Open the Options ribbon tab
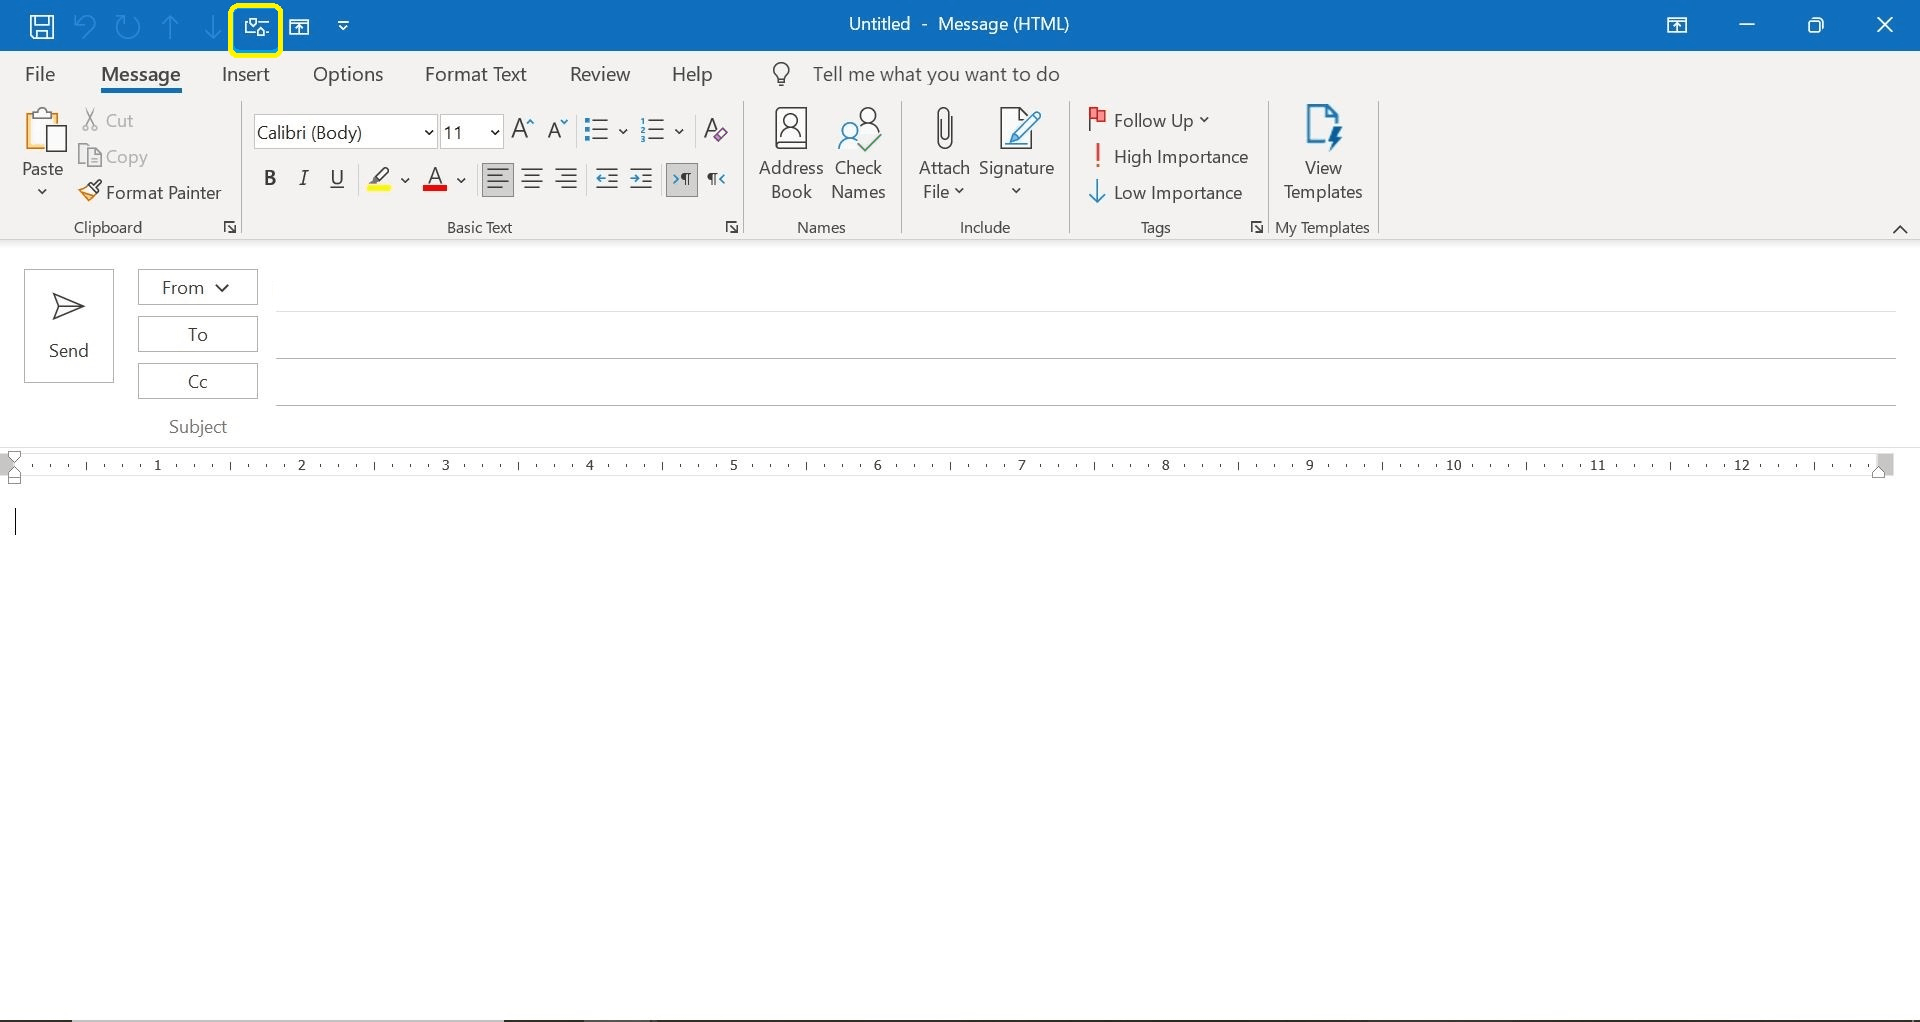This screenshot has width=1920, height=1022. (x=347, y=73)
